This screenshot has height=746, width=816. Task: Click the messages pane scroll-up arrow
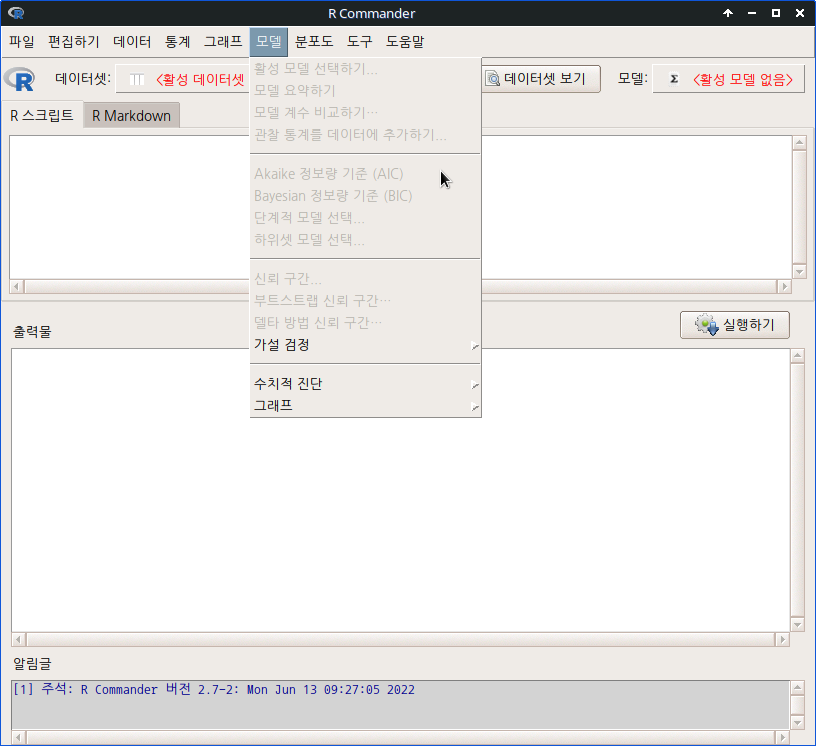click(x=797, y=688)
